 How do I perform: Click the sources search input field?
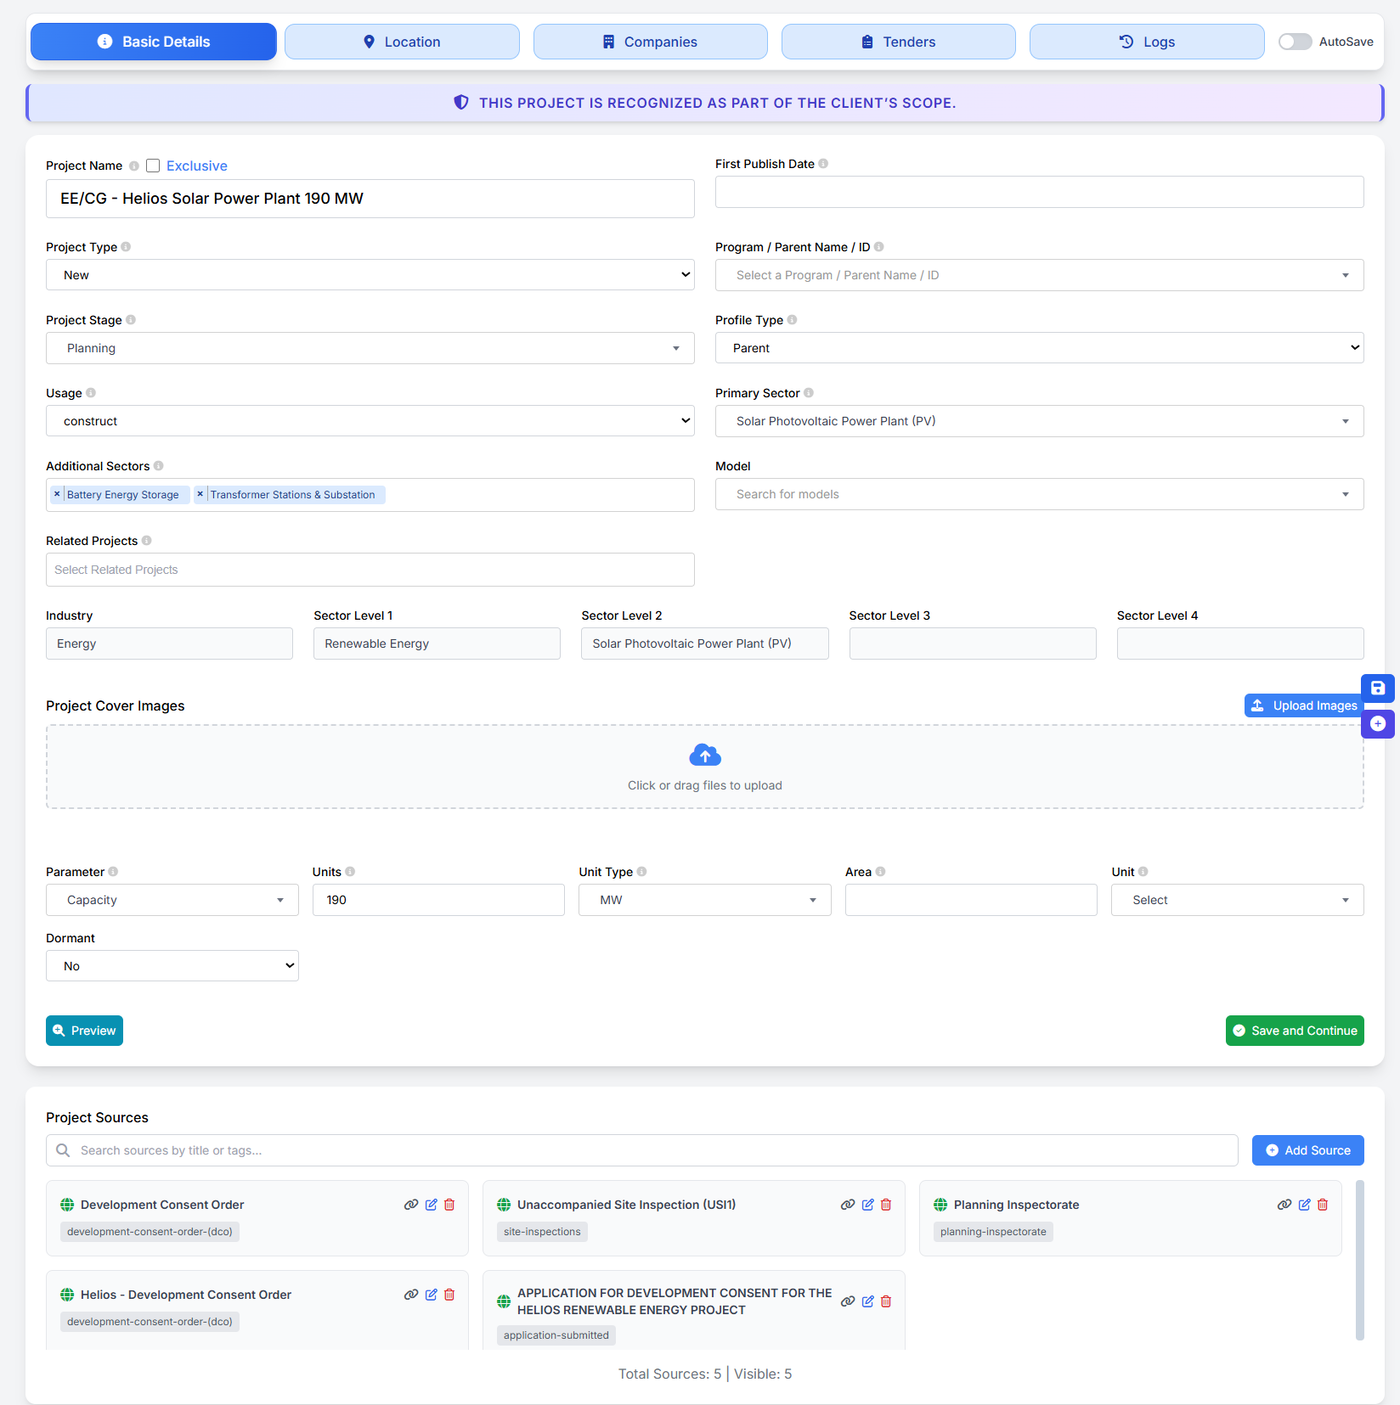[642, 1151]
